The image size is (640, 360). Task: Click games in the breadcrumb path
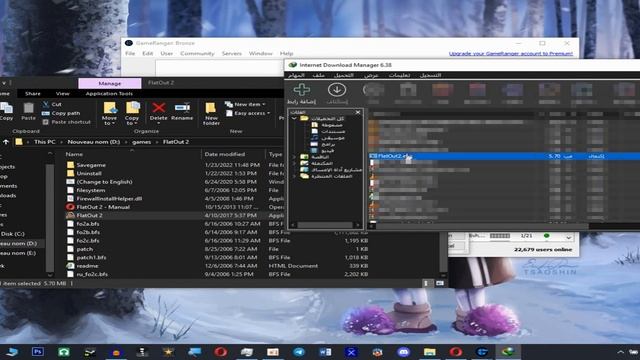[x=142, y=142]
